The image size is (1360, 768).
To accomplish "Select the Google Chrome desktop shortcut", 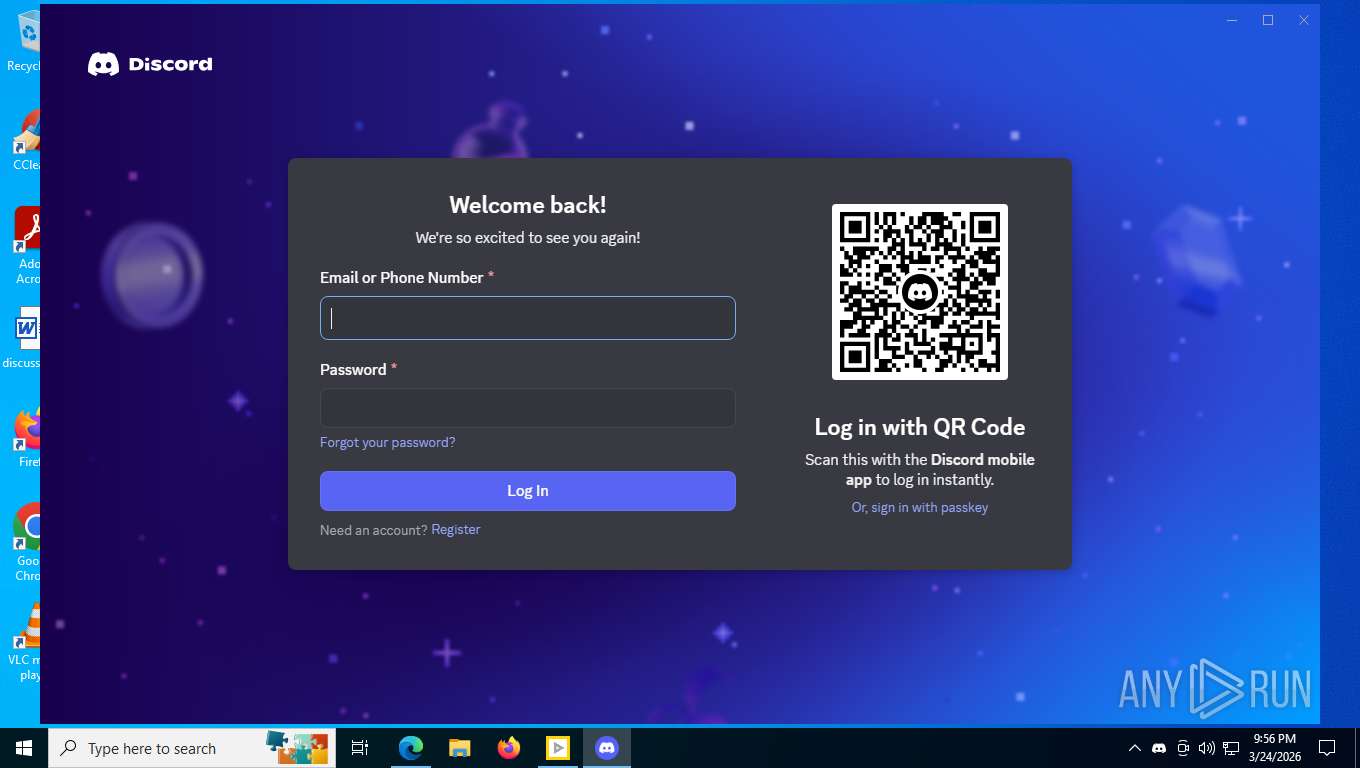I will point(28,542).
